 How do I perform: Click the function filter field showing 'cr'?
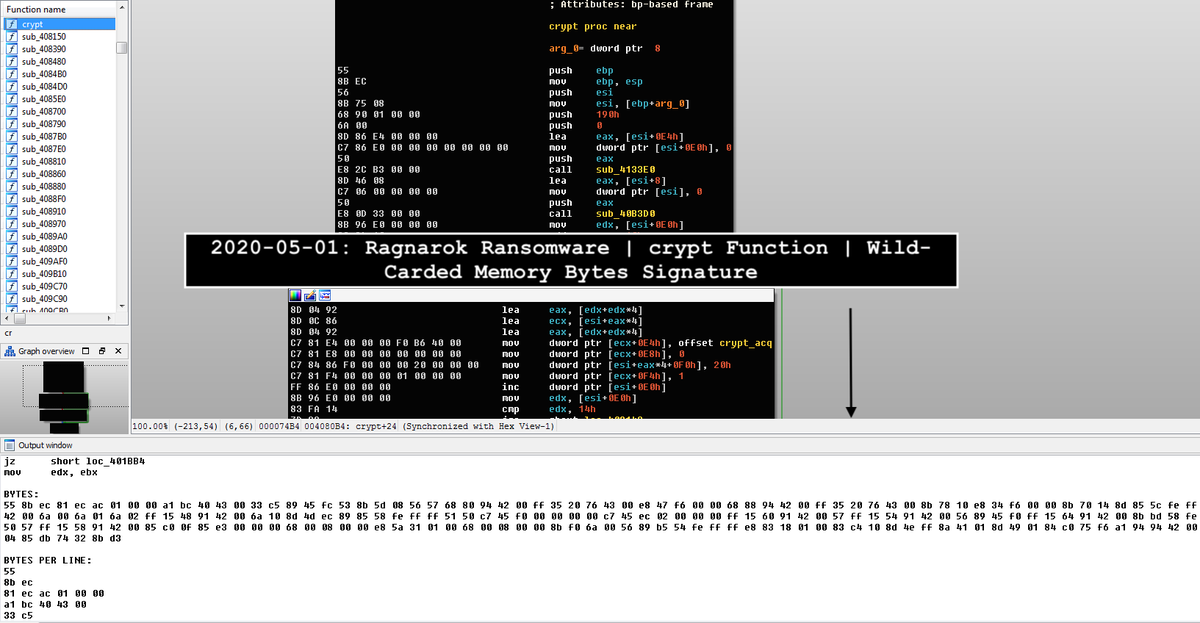click(x=63, y=332)
